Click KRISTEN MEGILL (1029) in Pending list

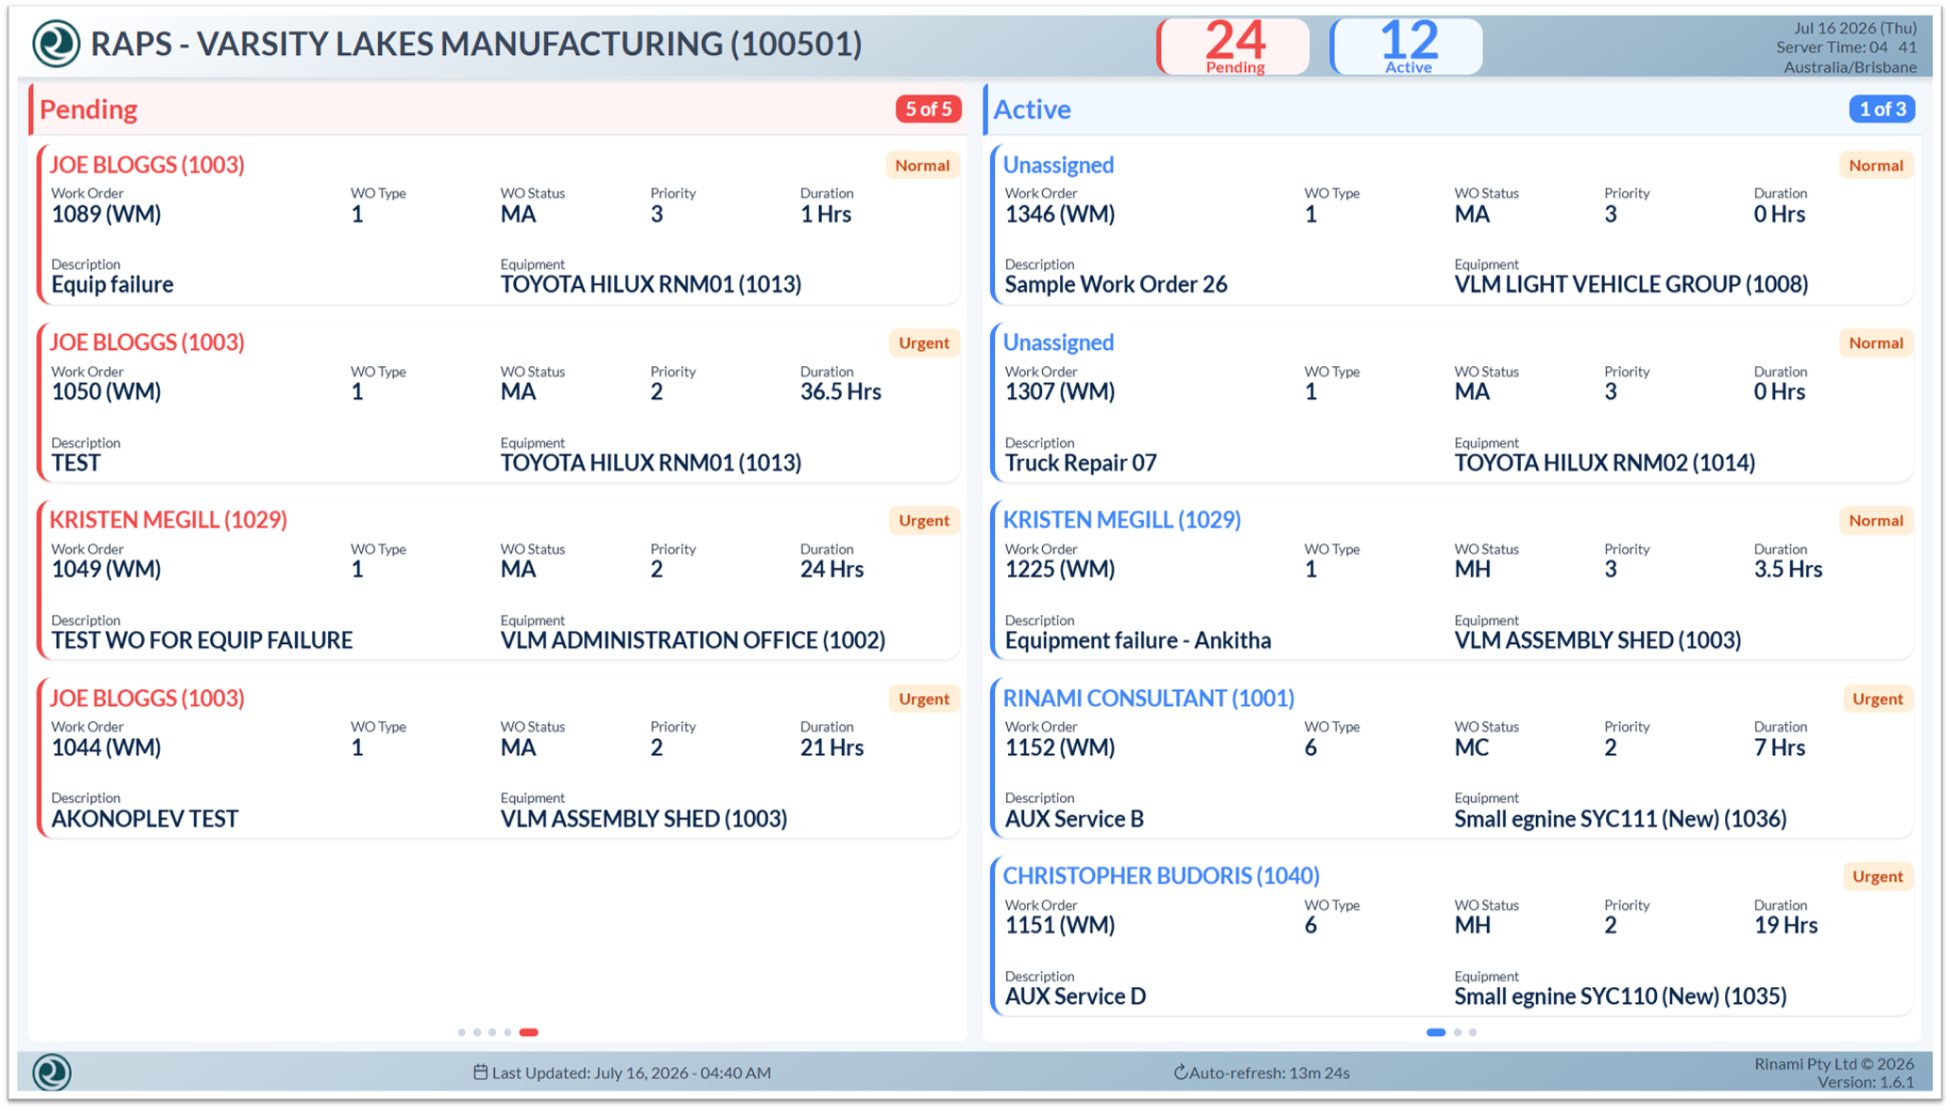168,520
